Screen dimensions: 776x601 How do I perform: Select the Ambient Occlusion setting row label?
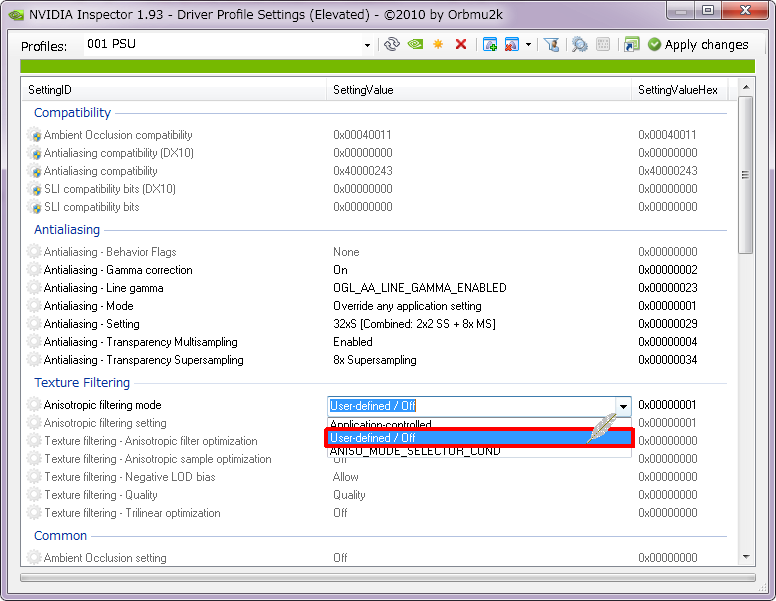point(105,558)
